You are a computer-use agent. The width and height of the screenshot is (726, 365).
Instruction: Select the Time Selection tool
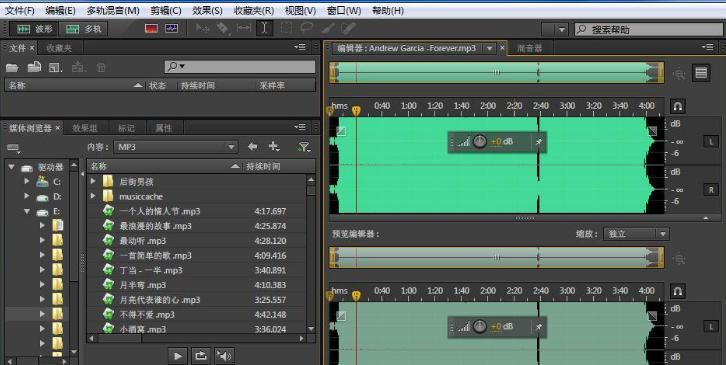[x=264, y=28]
